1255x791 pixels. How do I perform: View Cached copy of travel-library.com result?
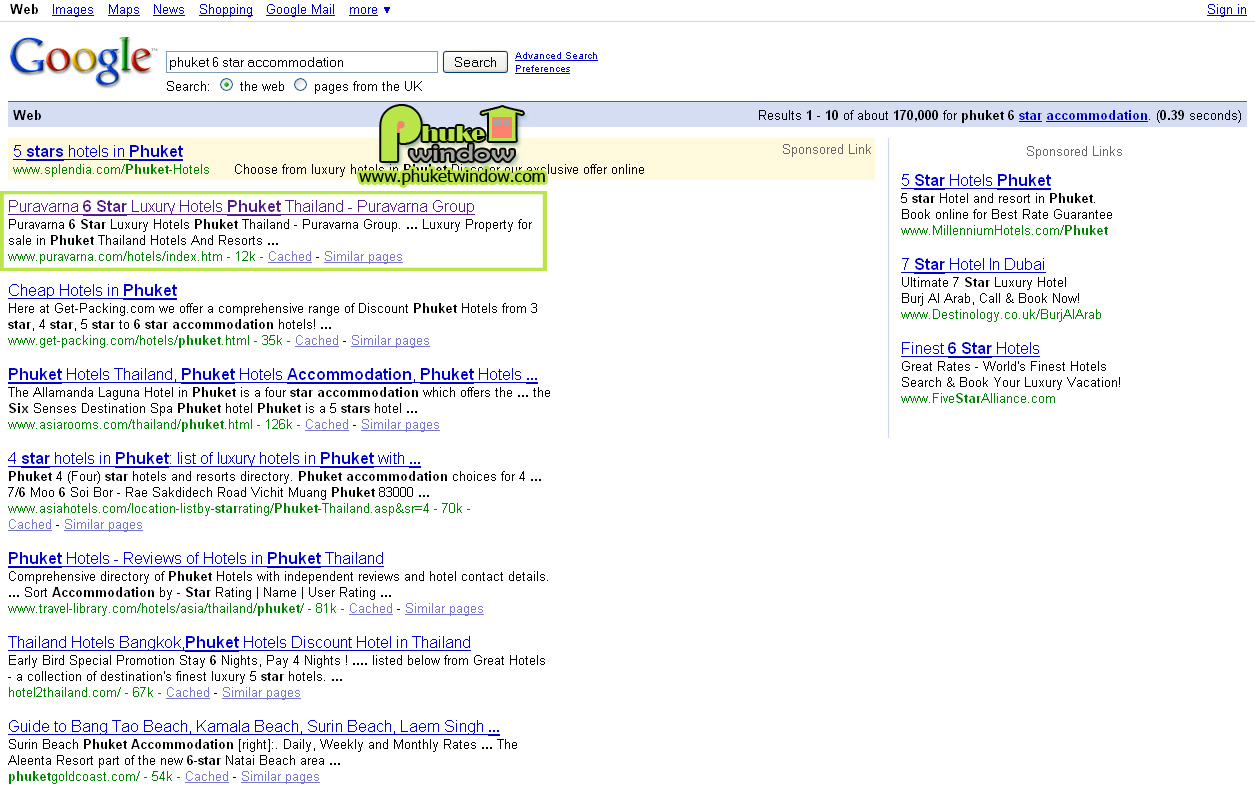coord(371,609)
